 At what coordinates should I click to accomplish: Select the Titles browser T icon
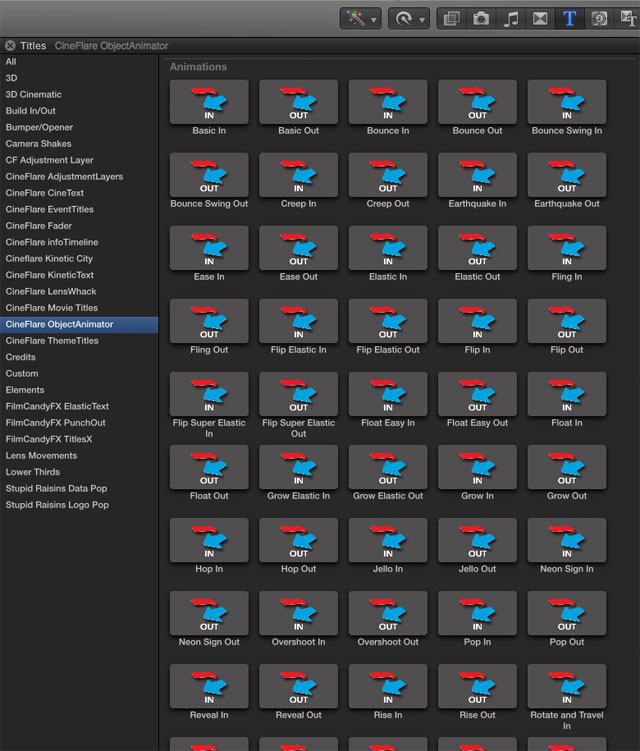(569, 19)
